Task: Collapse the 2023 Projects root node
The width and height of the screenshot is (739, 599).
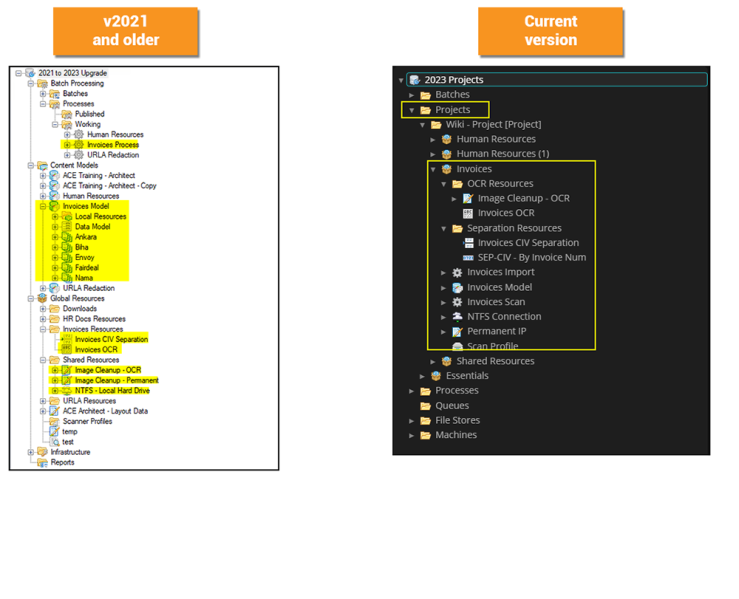Action: coord(401,80)
